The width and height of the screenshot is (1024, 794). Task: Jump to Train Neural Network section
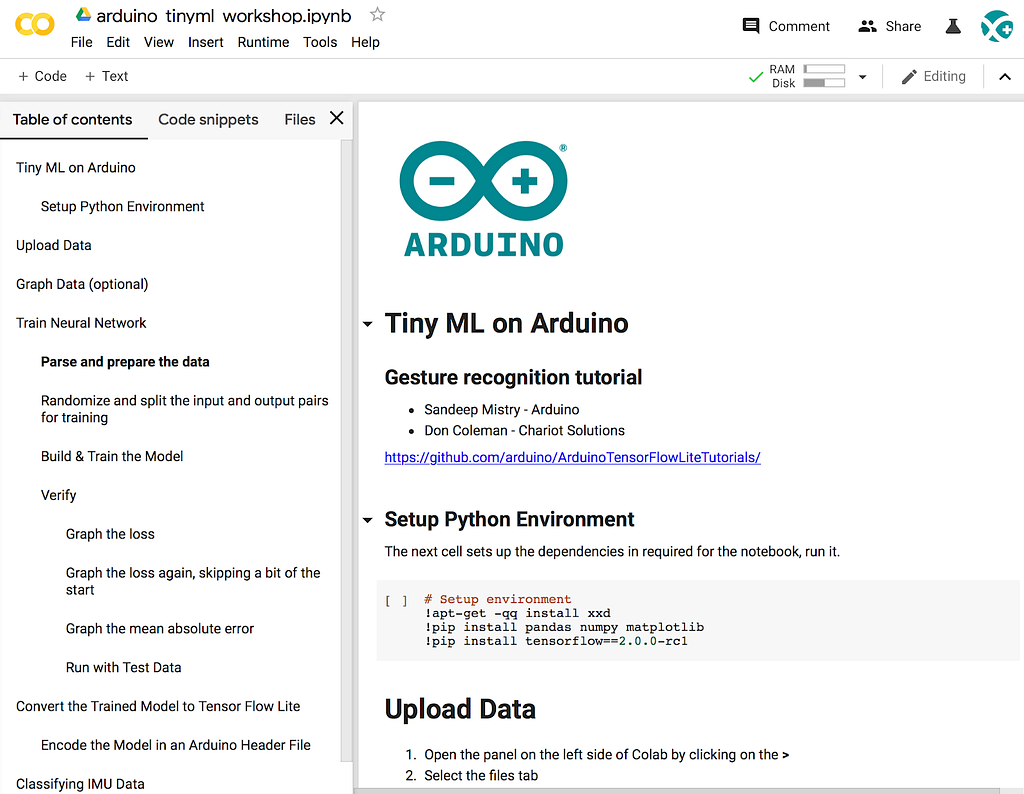[x=81, y=323]
